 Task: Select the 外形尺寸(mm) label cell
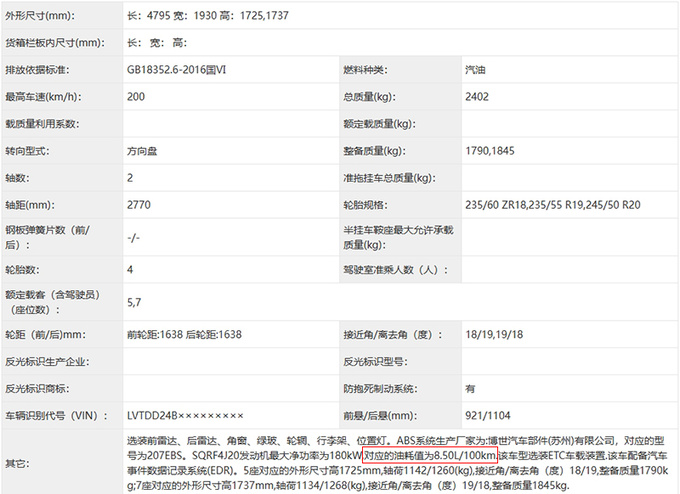[x=40, y=16]
